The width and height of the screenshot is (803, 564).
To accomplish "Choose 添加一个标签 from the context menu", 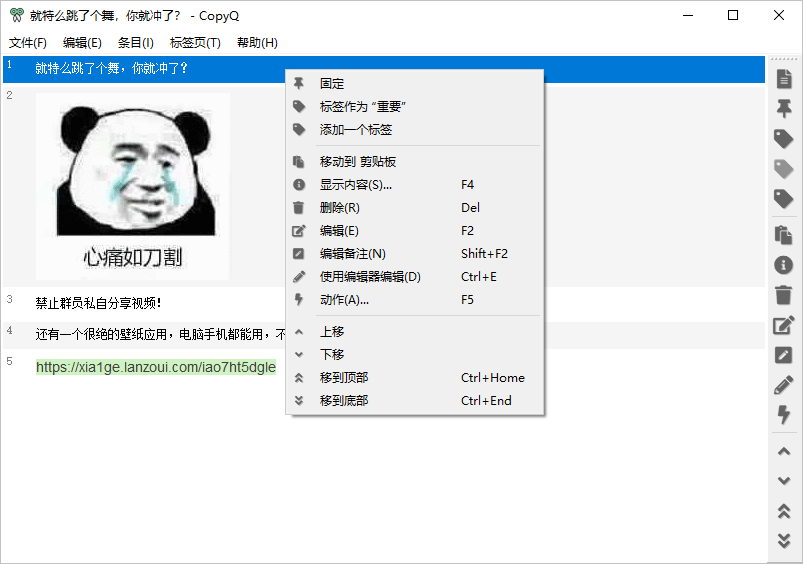I will coord(415,130).
